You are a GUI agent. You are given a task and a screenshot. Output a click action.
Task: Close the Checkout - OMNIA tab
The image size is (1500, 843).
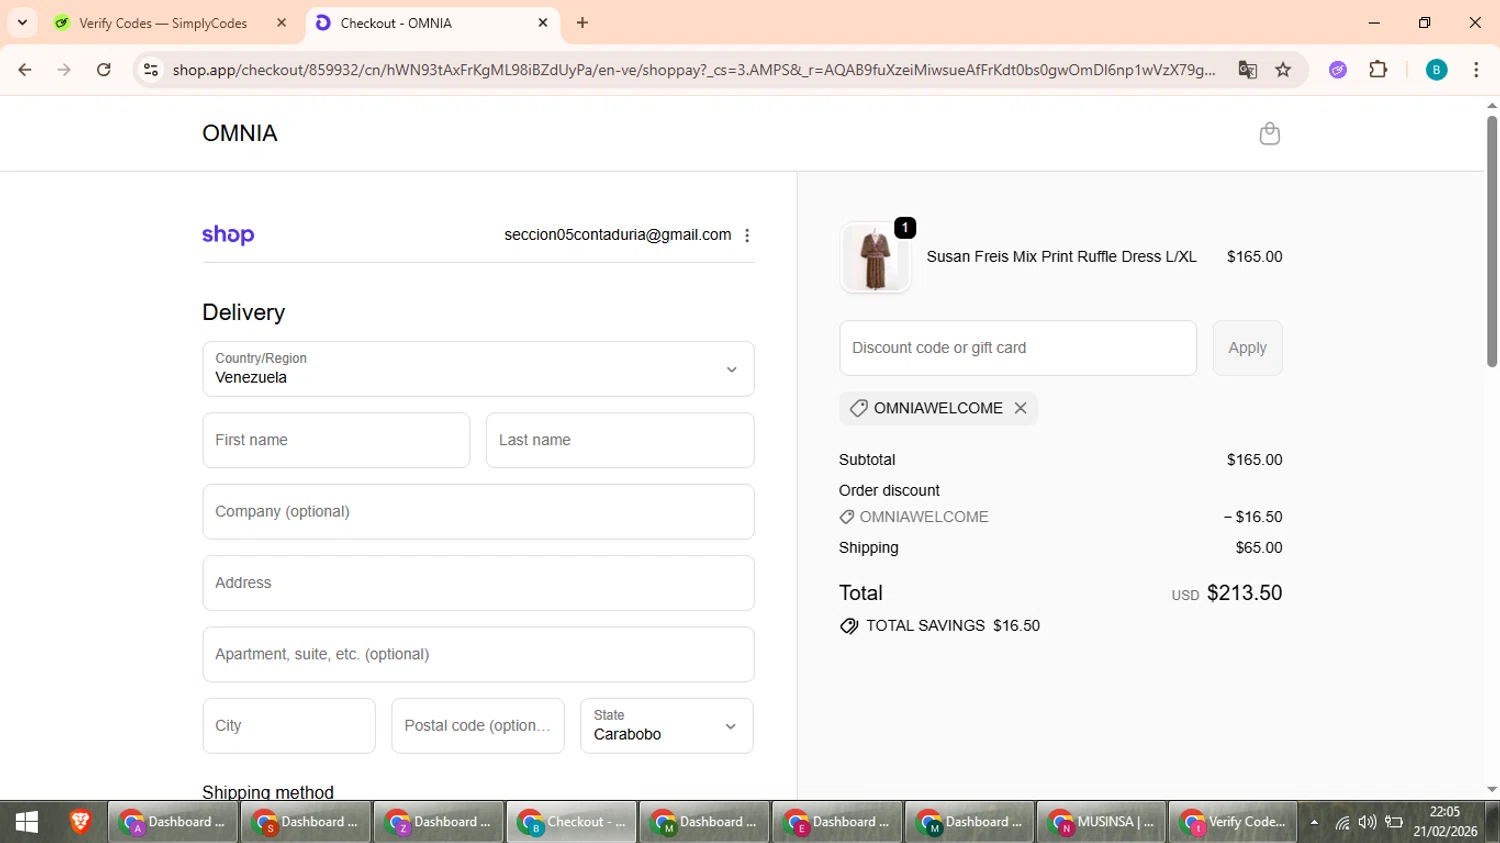543,22
